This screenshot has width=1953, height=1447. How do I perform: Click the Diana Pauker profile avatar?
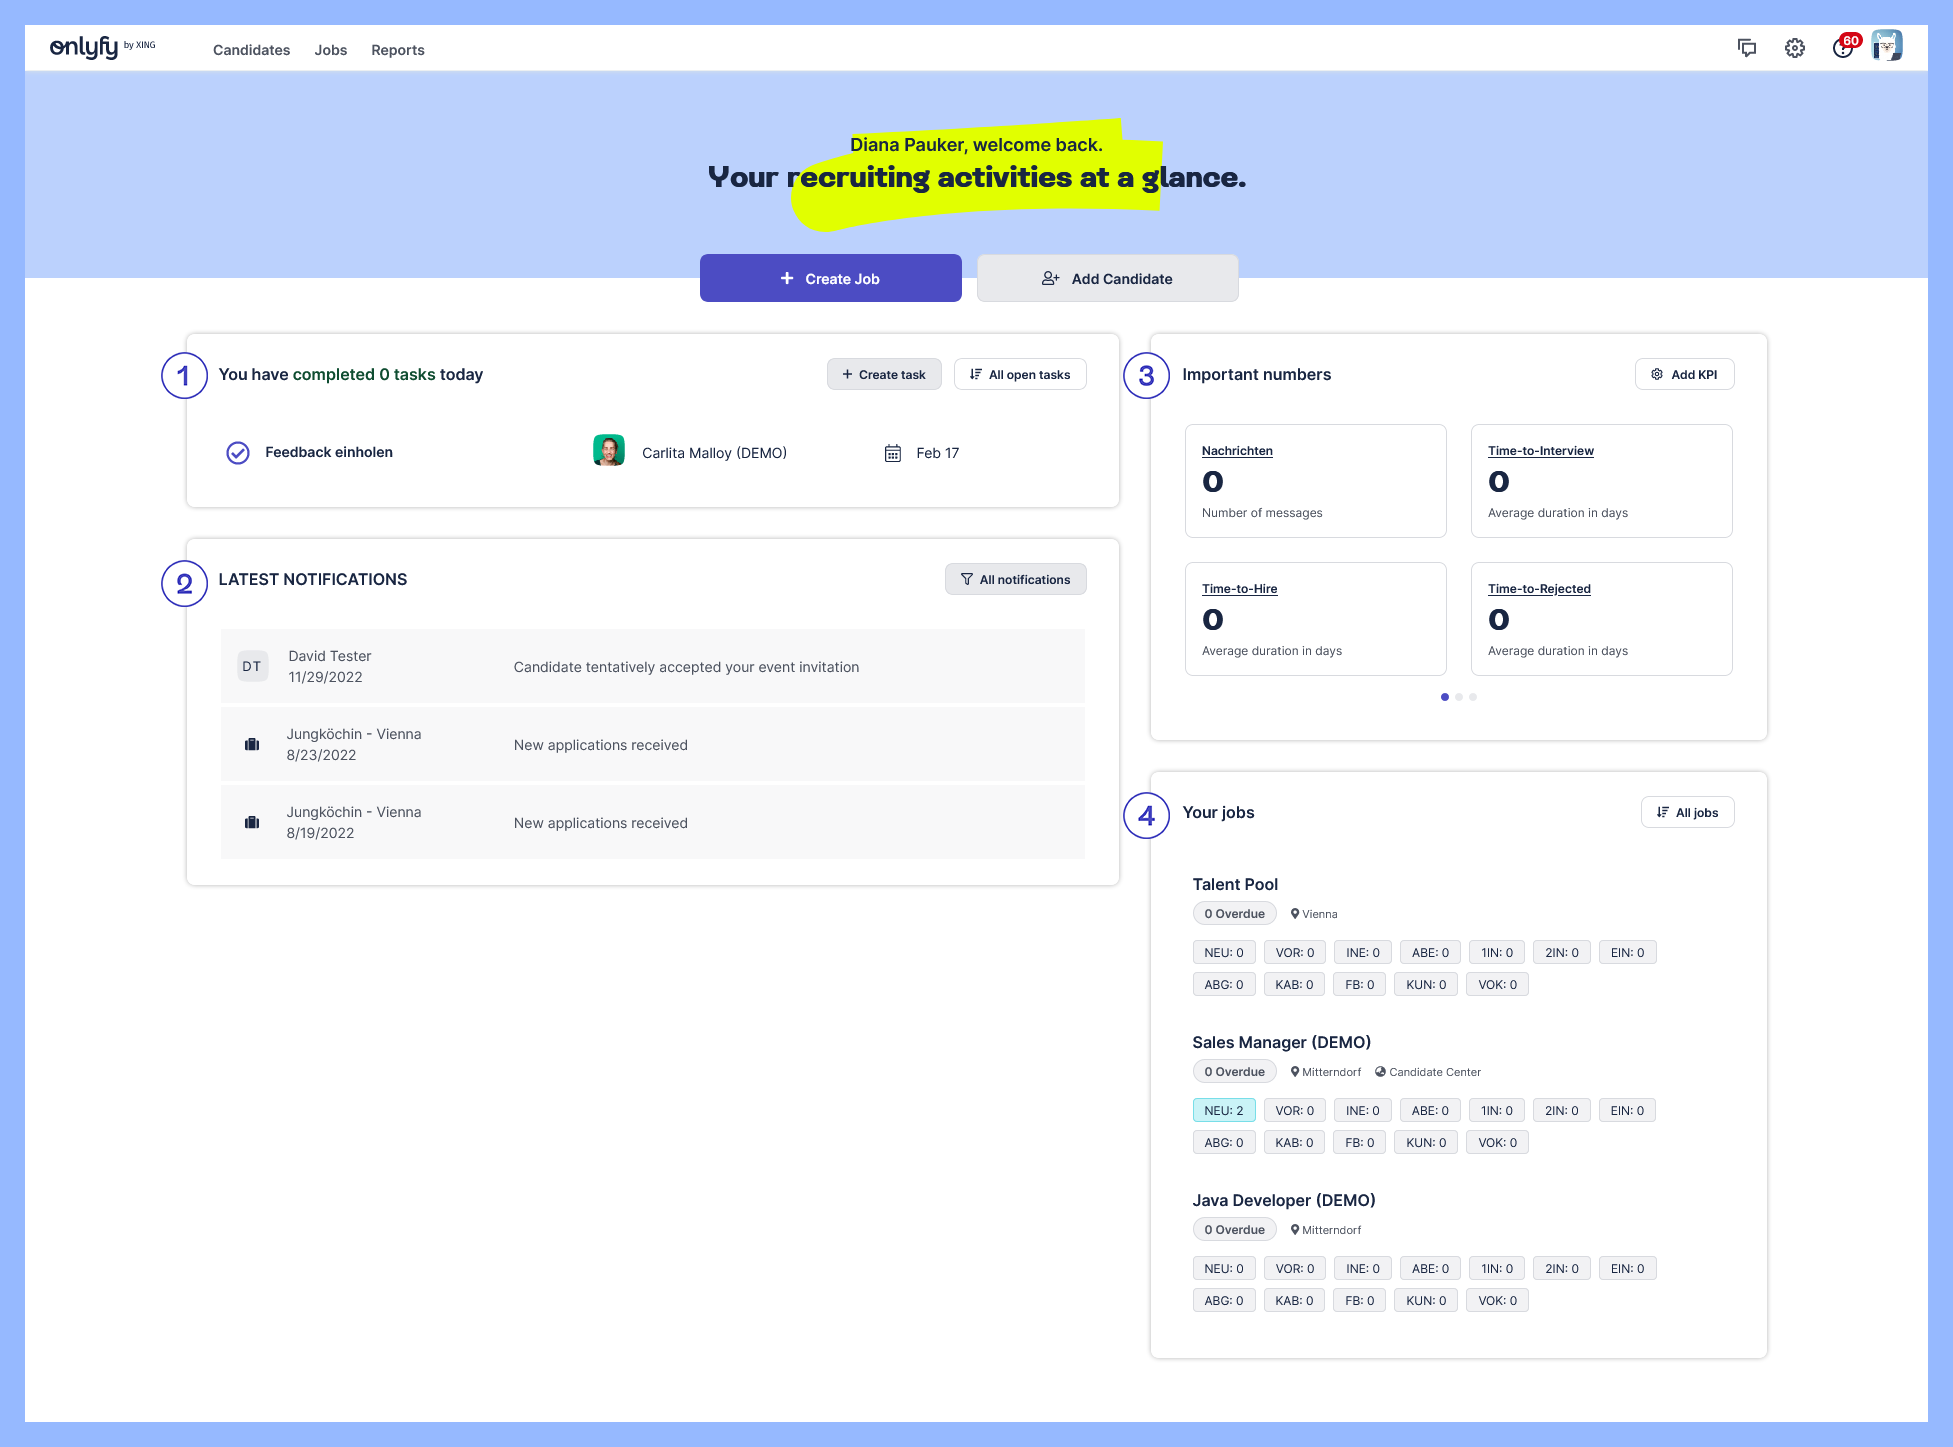[x=1887, y=45]
